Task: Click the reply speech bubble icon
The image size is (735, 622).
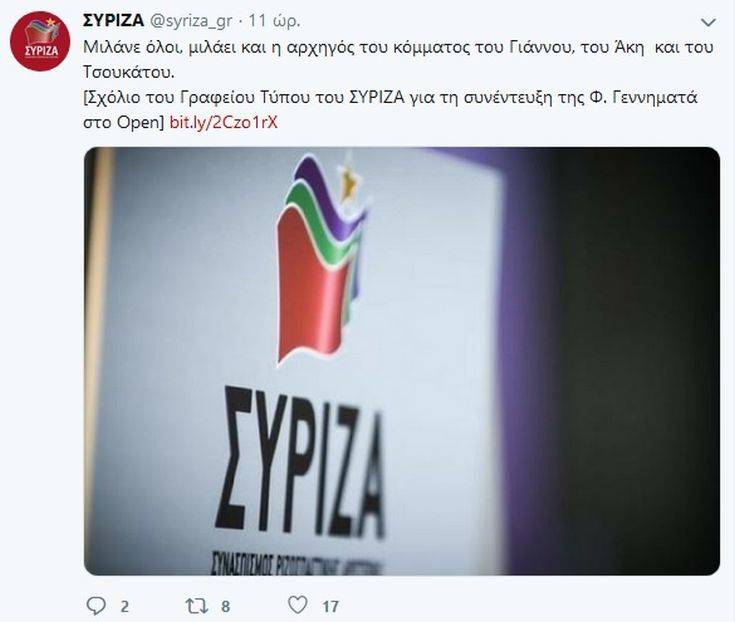Action: [97, 606]
